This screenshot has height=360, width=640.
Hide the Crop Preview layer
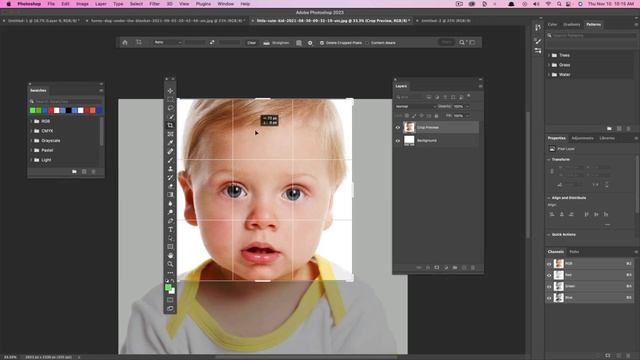click(x=398, y=127)
